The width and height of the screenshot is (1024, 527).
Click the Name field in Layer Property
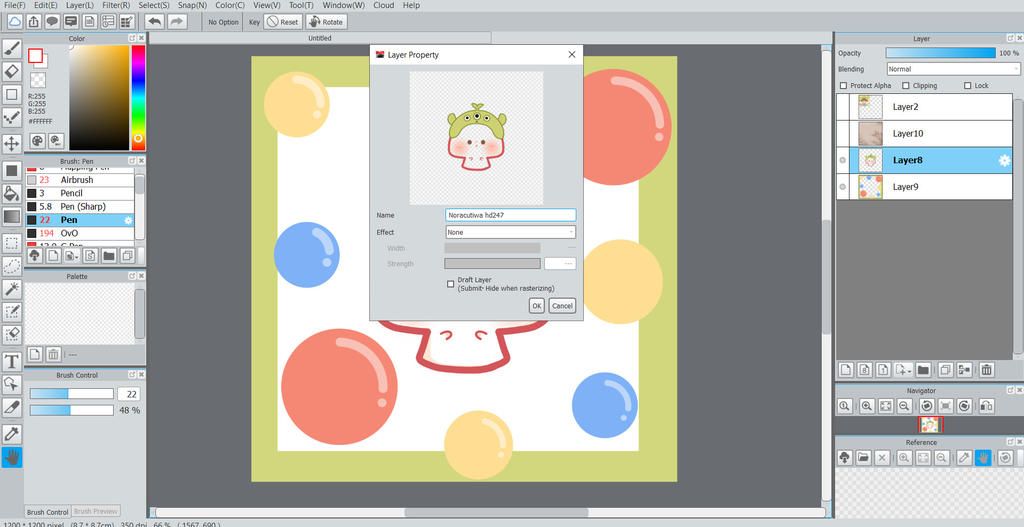point(511,215)
